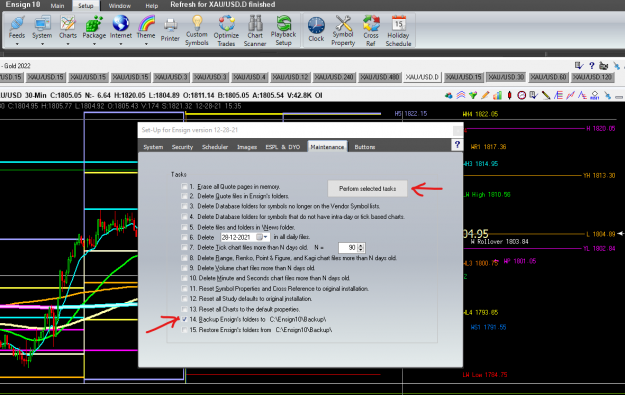This screenshot has height=395, width=625.
Task: Click the red circle compass icon
Action: pos(521,95)
